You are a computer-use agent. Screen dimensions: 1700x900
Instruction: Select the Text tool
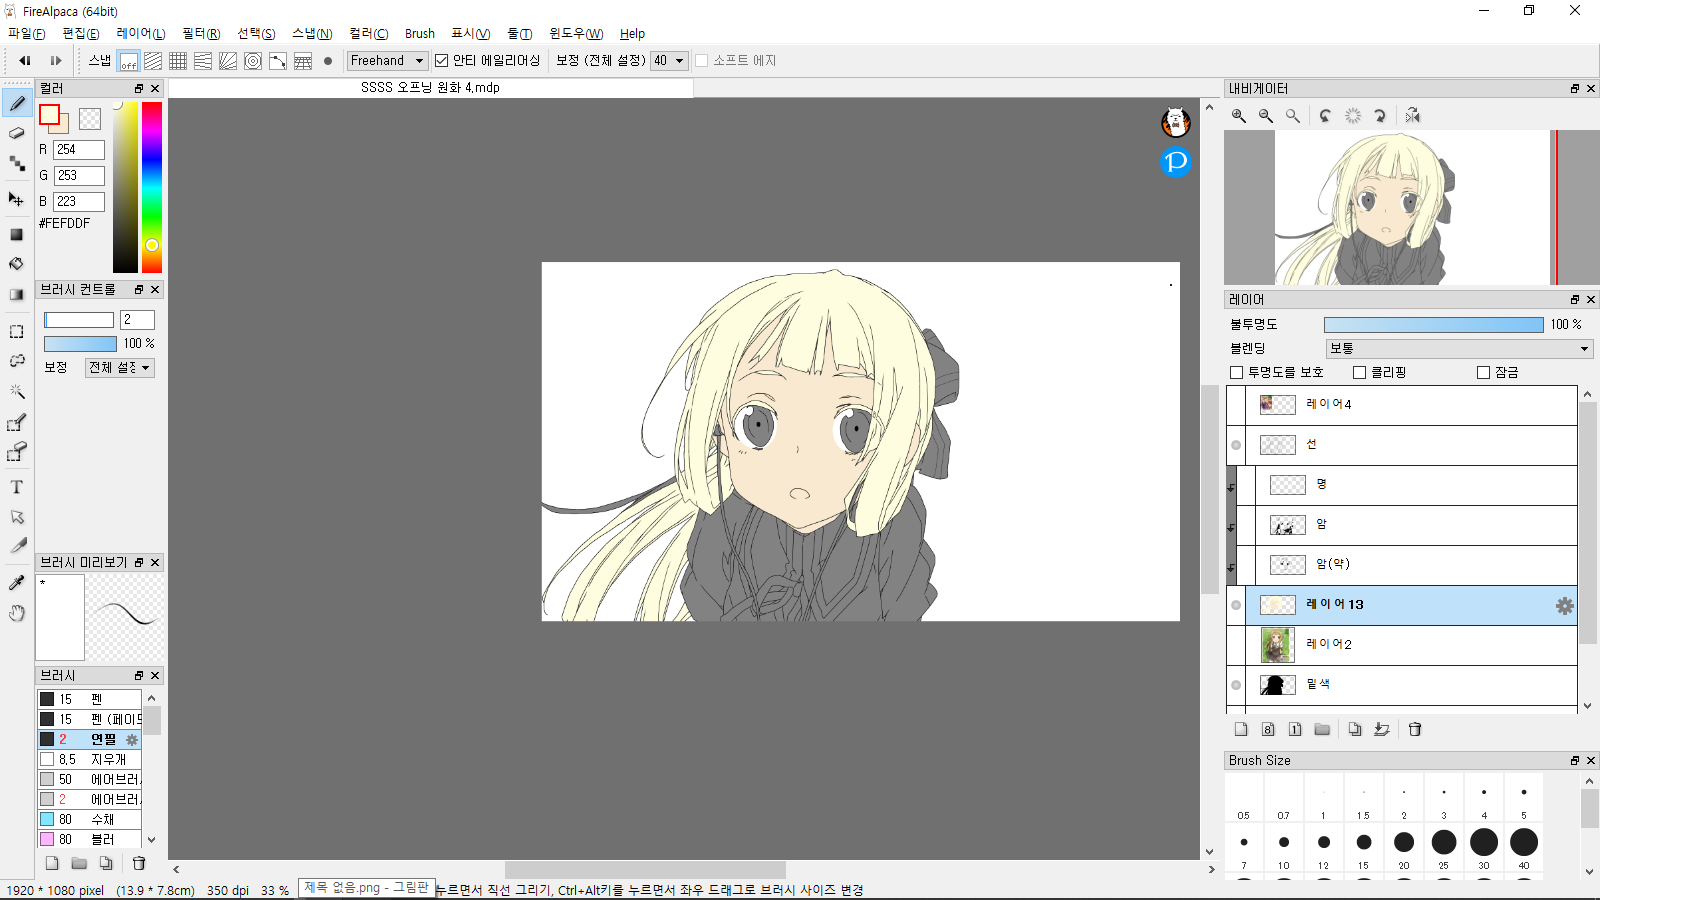[17, 487]
